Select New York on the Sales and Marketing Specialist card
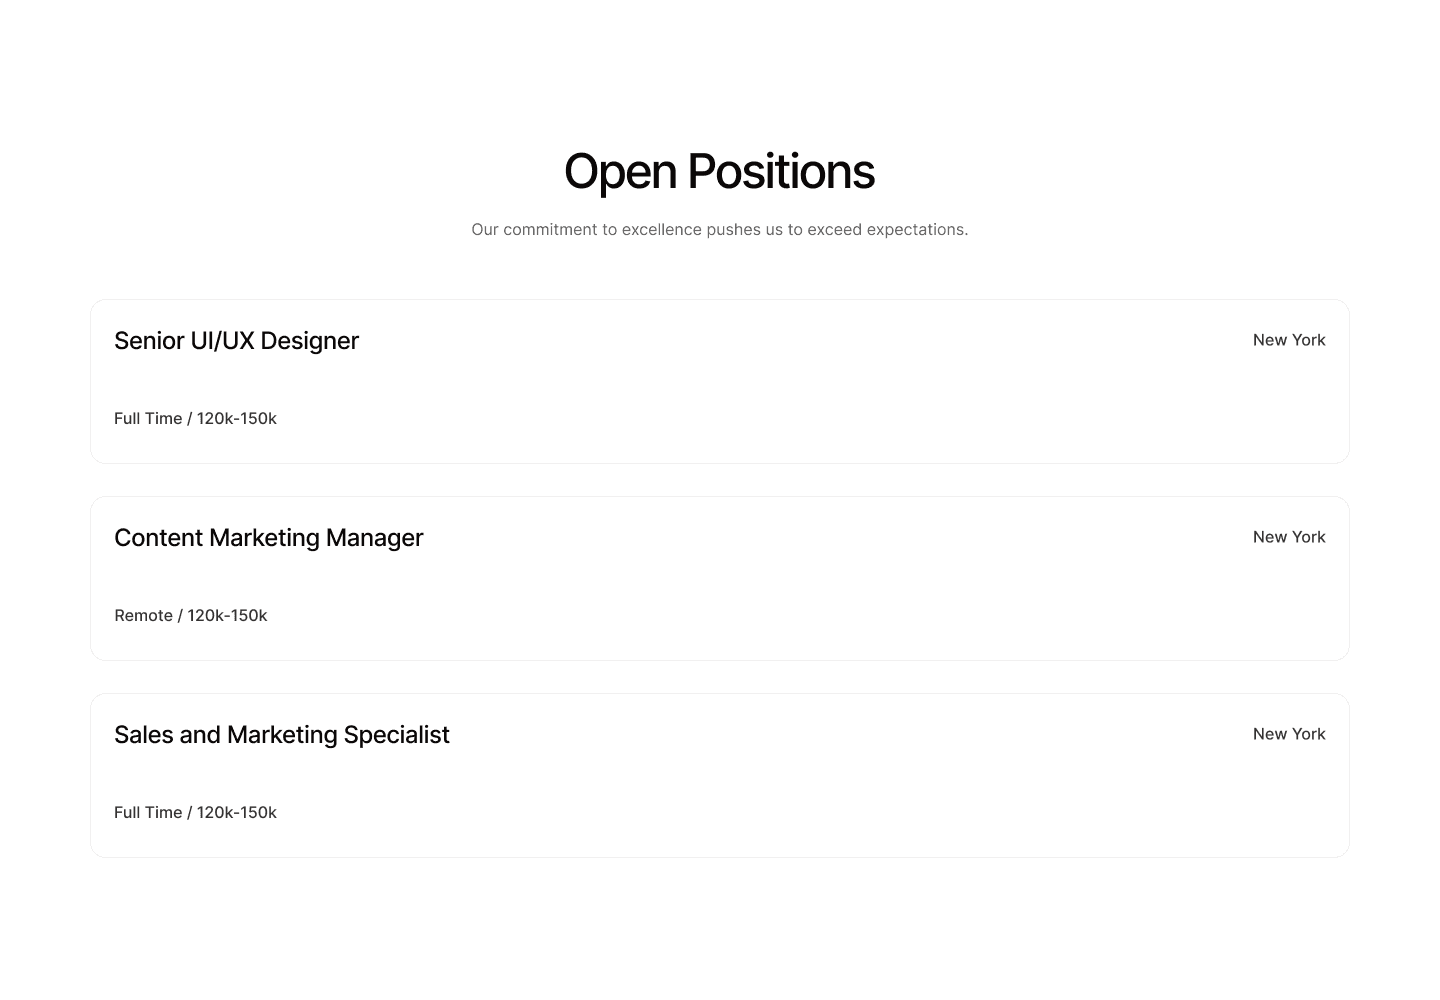Viewport: 1440px width, 1000px height. click(x=1289, y=733)
